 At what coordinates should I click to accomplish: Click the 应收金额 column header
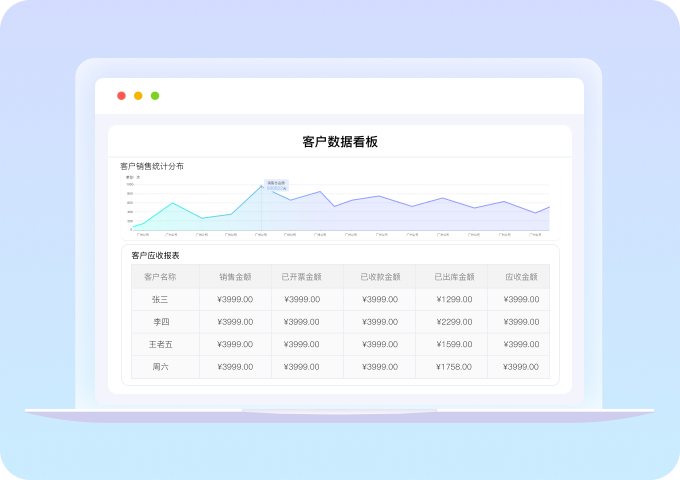(521, 277)
